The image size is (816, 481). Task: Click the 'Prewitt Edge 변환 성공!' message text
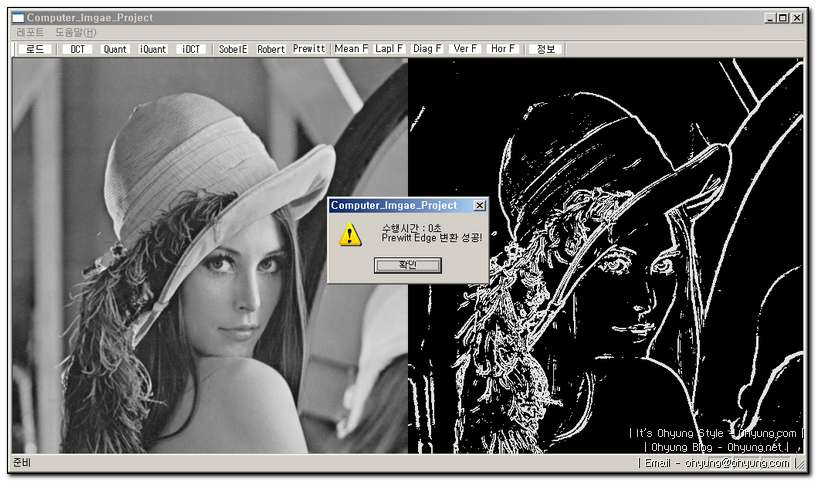[432, 238]
